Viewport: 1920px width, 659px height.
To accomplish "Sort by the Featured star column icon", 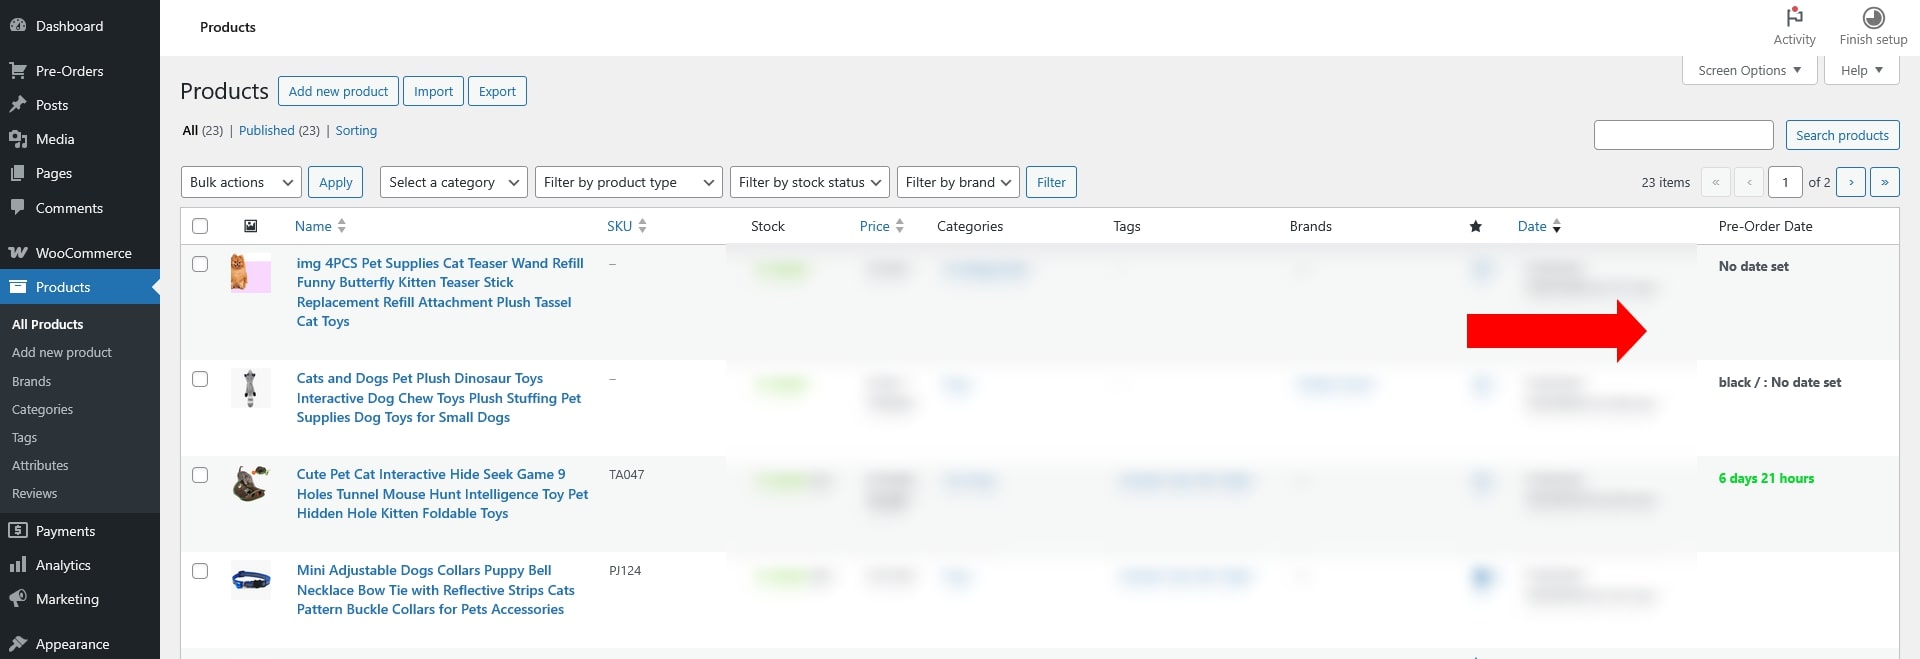I will (x=1475, y=226).
